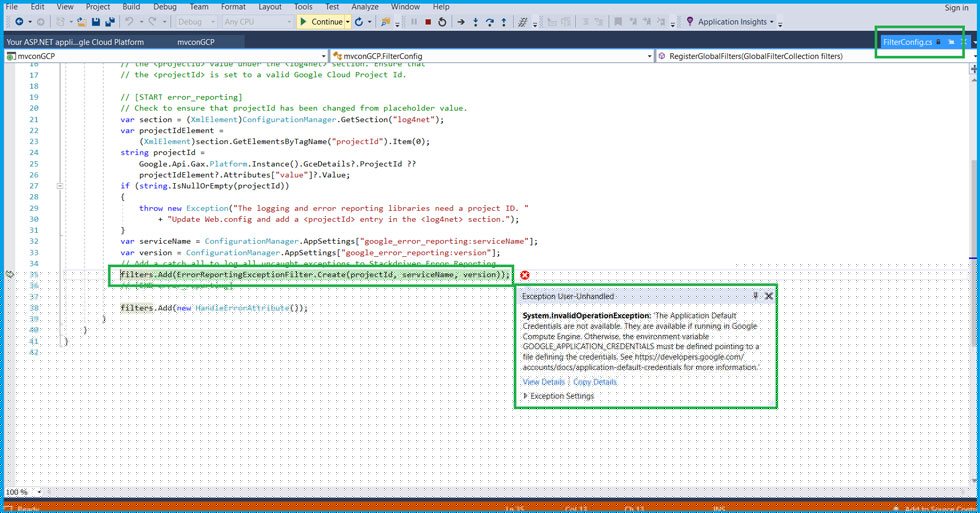Screen dimensions: 980x513
Task: Stop debugging with the red square icon
Action: tap(428, 22)
